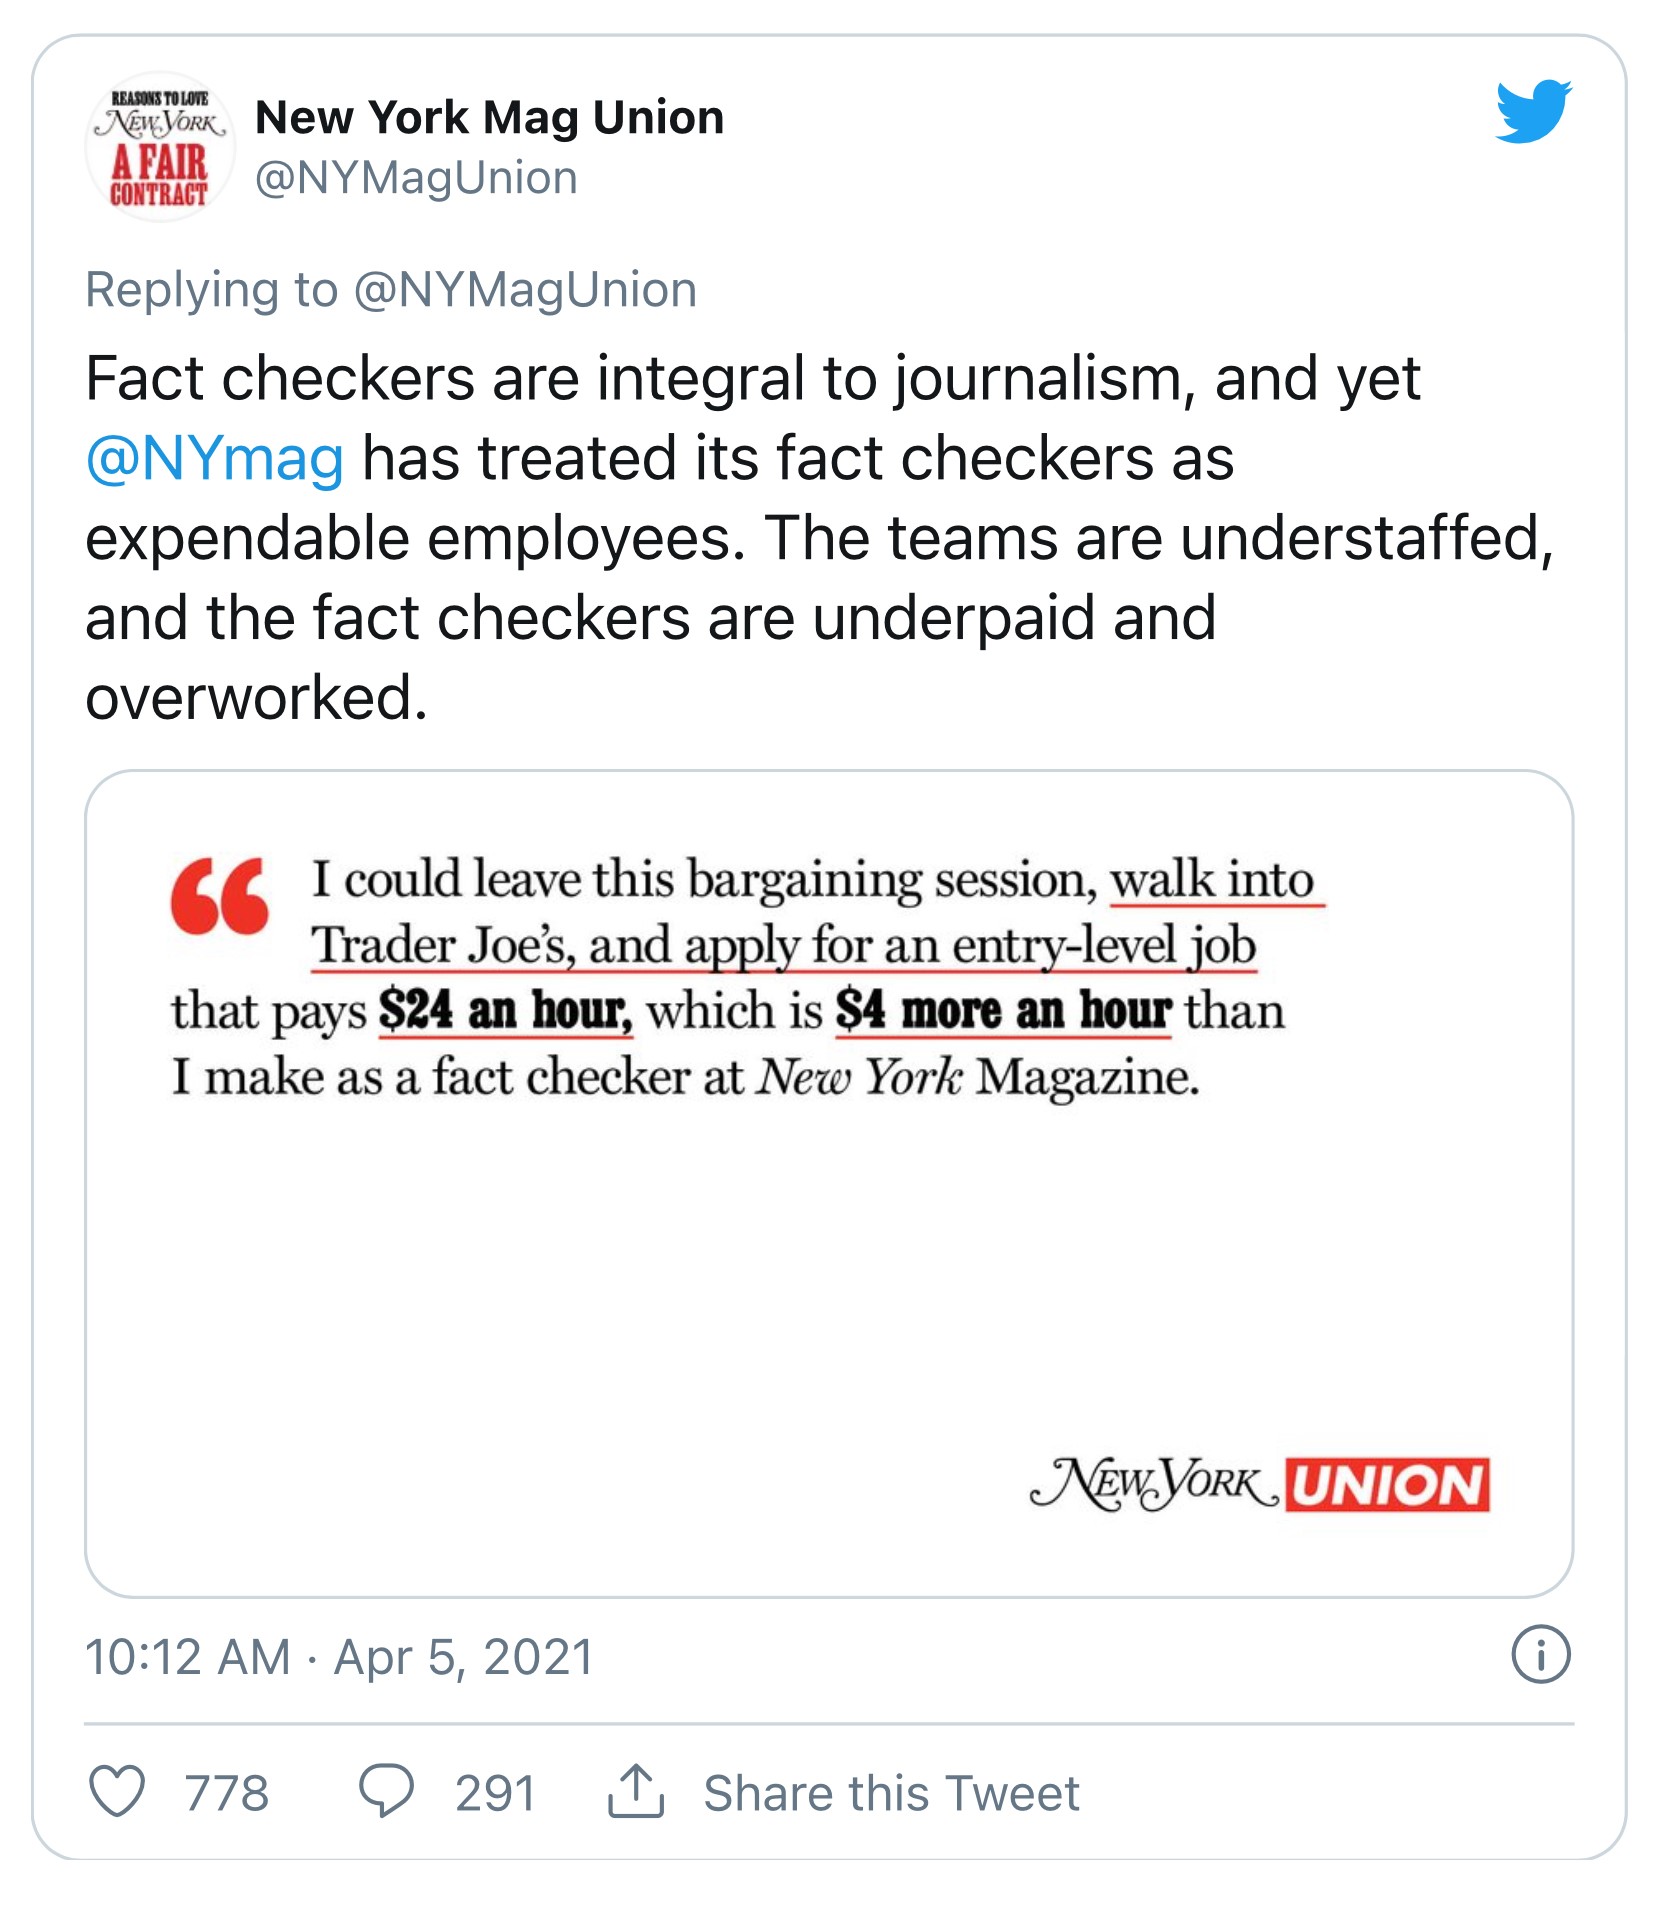This screenshot has height=1906, width=1658.
Task: Click the Twitter bird logo
Action: pyautogui.click(x=1532, y=111)
